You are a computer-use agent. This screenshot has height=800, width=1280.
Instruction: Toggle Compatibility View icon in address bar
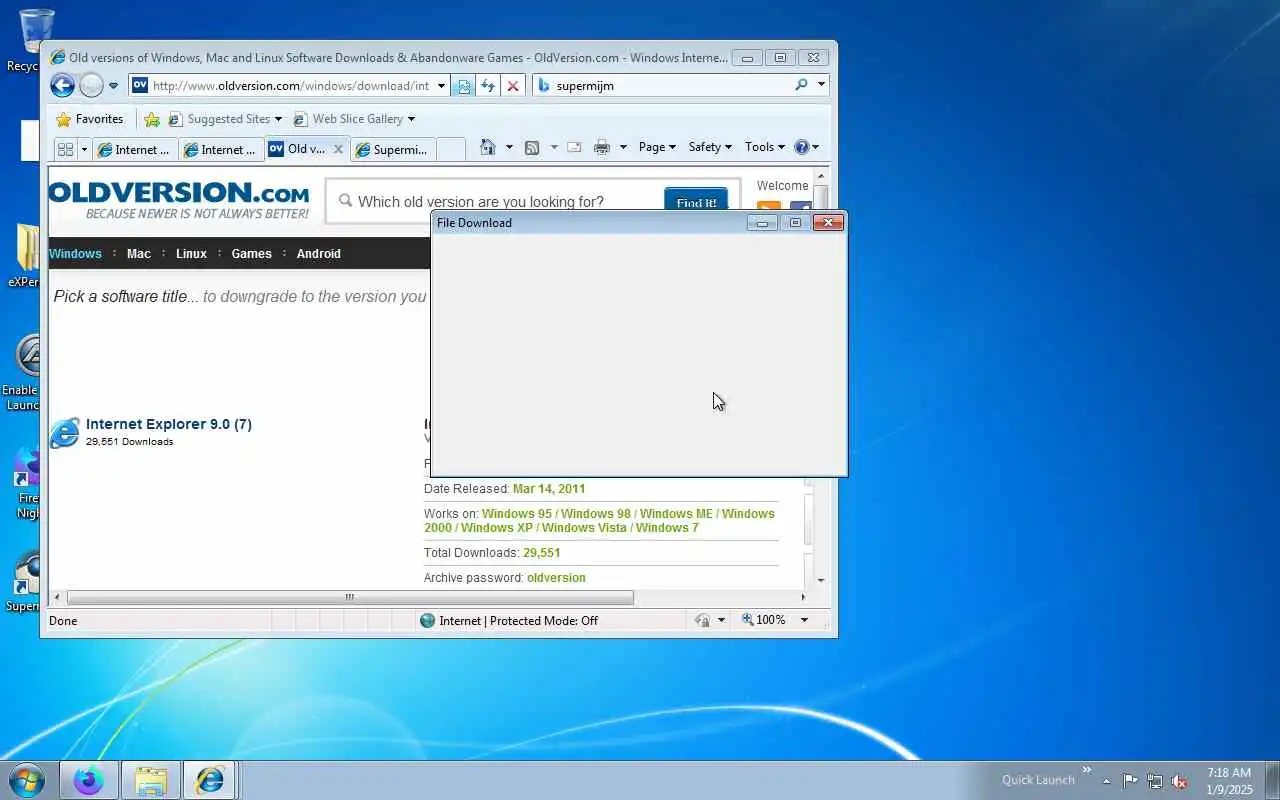tap(464, 86)
